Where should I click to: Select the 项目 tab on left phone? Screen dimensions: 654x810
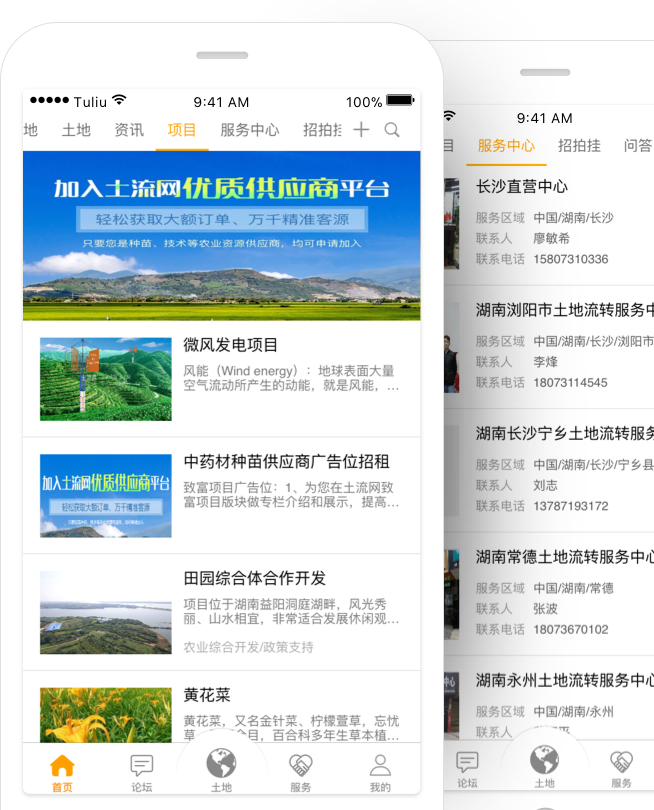coord(182,130)
